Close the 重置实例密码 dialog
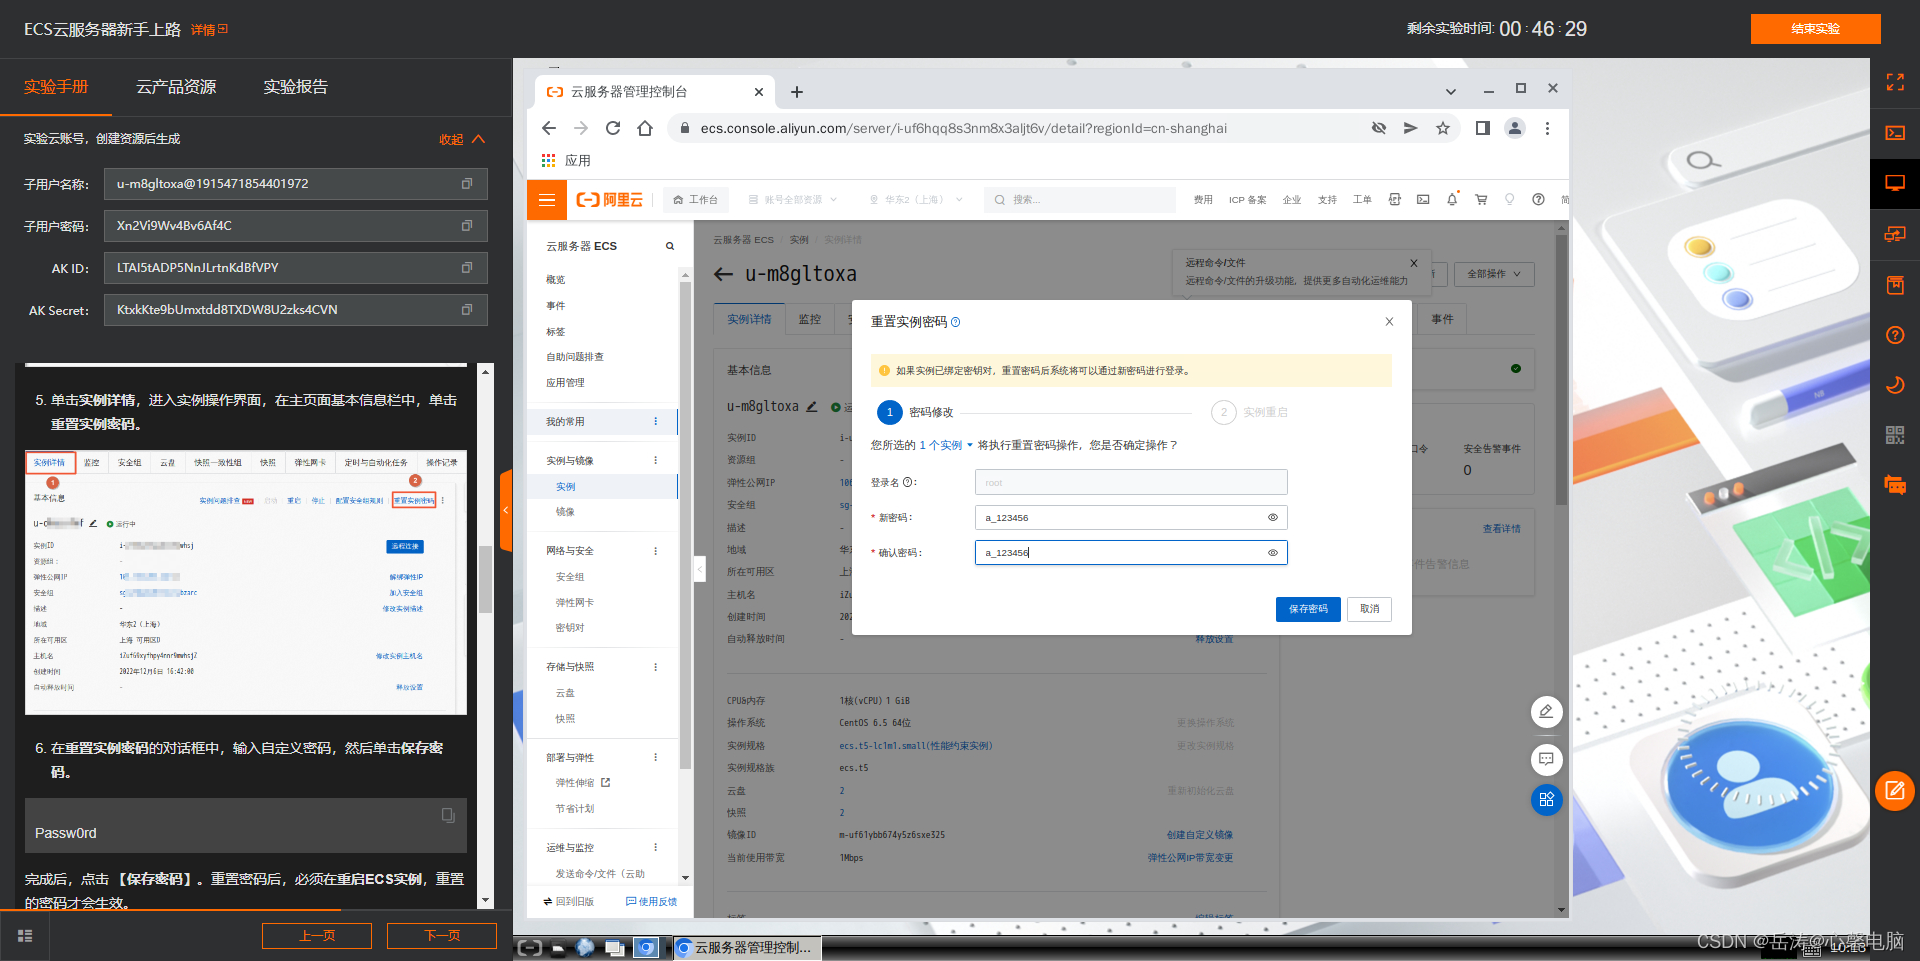This screenshot has width=1920, height=961. [x=1389, y=322]
